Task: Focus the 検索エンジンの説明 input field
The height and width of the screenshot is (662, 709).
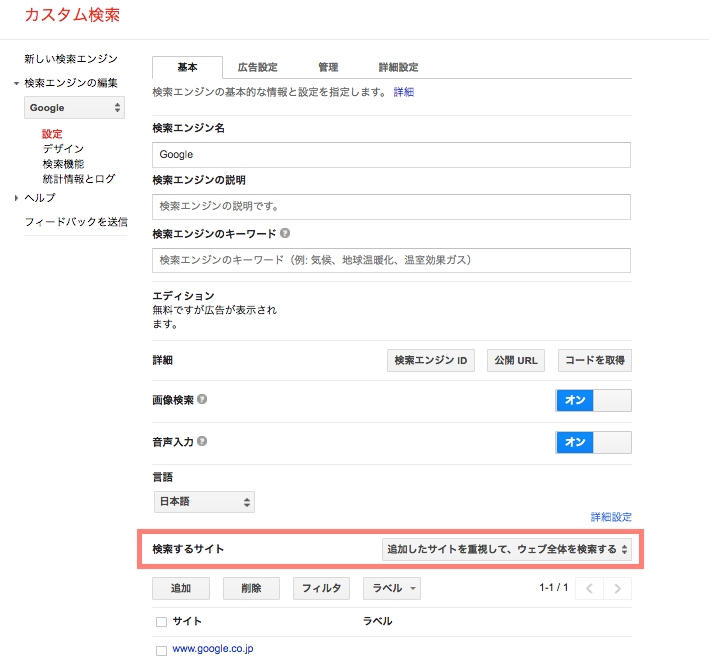Action: pos(392,207)
